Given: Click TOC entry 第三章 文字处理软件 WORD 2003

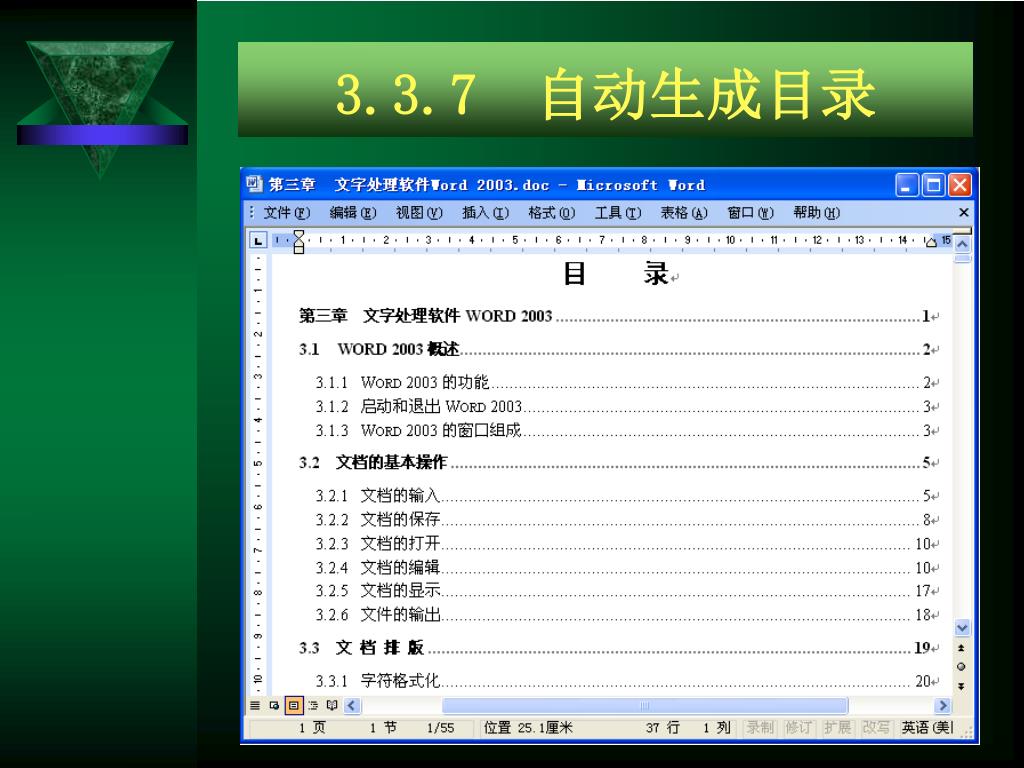Looking at the screenshot, I should click(618, 316).
